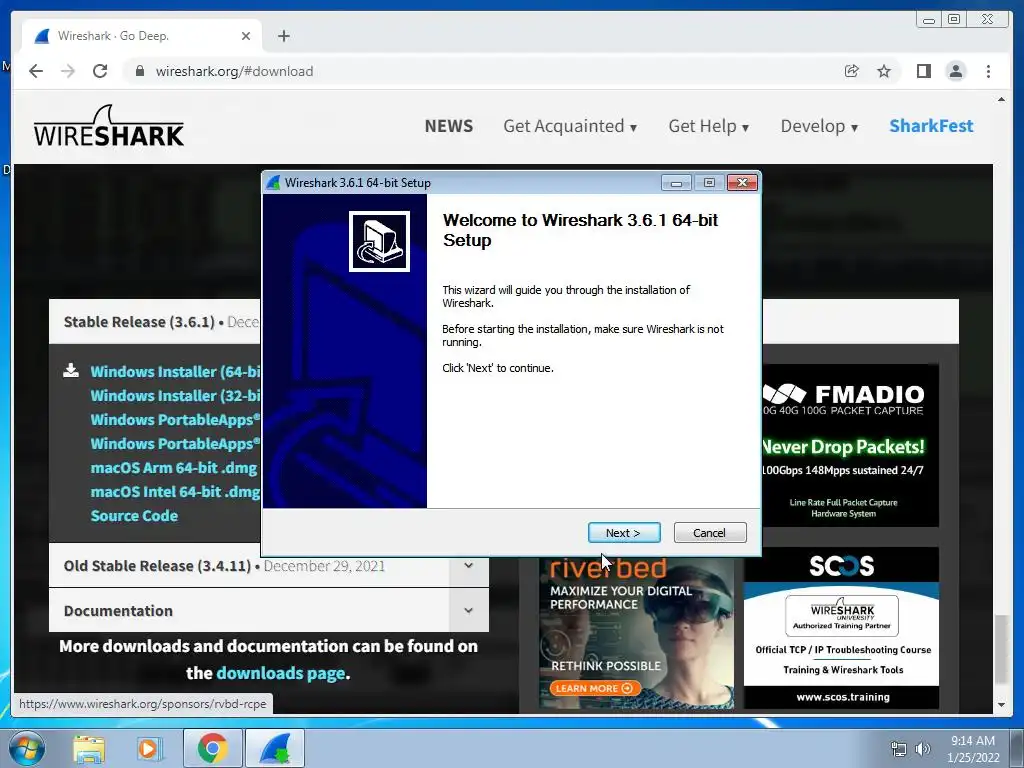Viewport: 1024px width, 768px height.
Task: Click the page scrollbar down arrow
Action: pos(1001,705)
